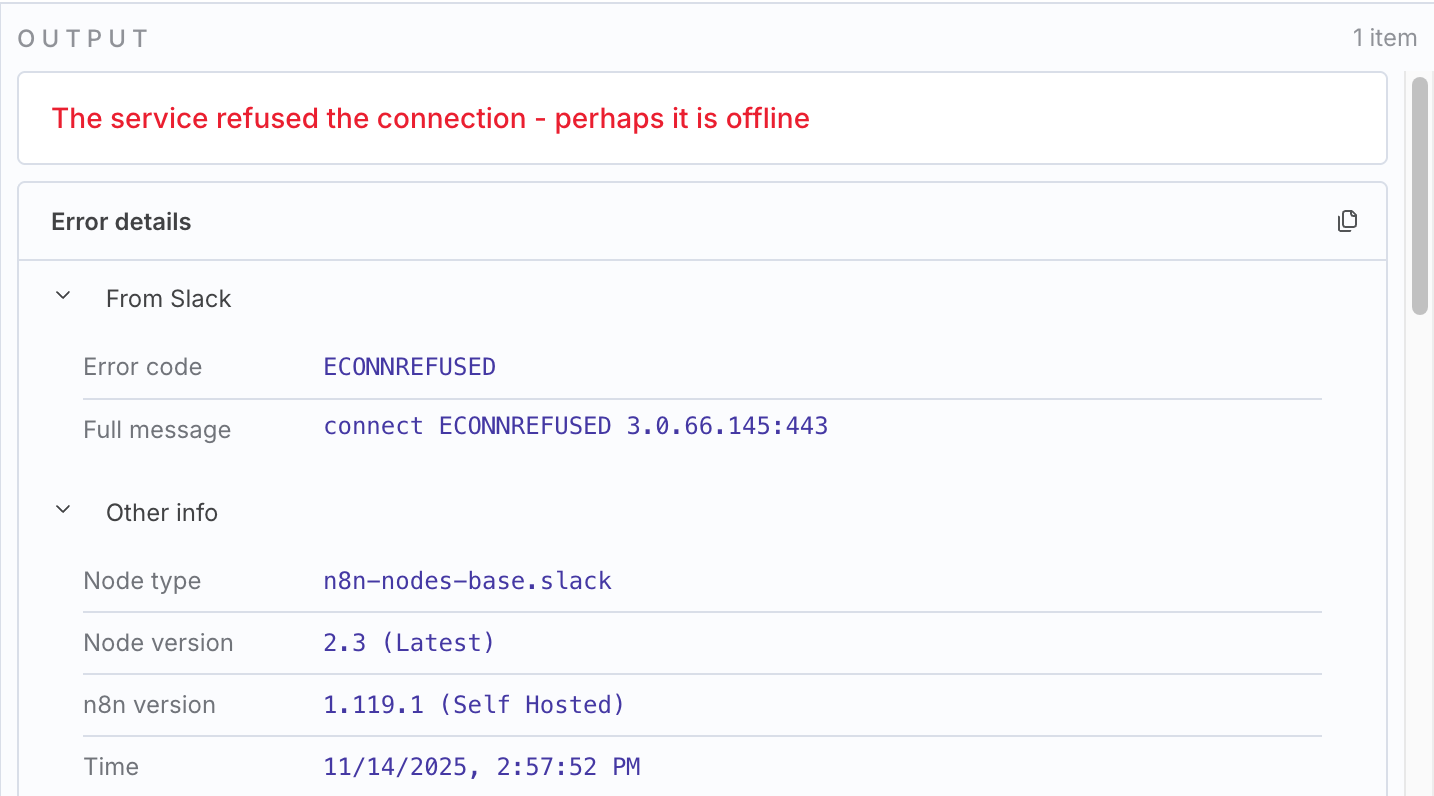The height and width of the screenshot is (796, 1434).
Task: Click the 2.3 (Latest) node version value
Action: (408, 643)
